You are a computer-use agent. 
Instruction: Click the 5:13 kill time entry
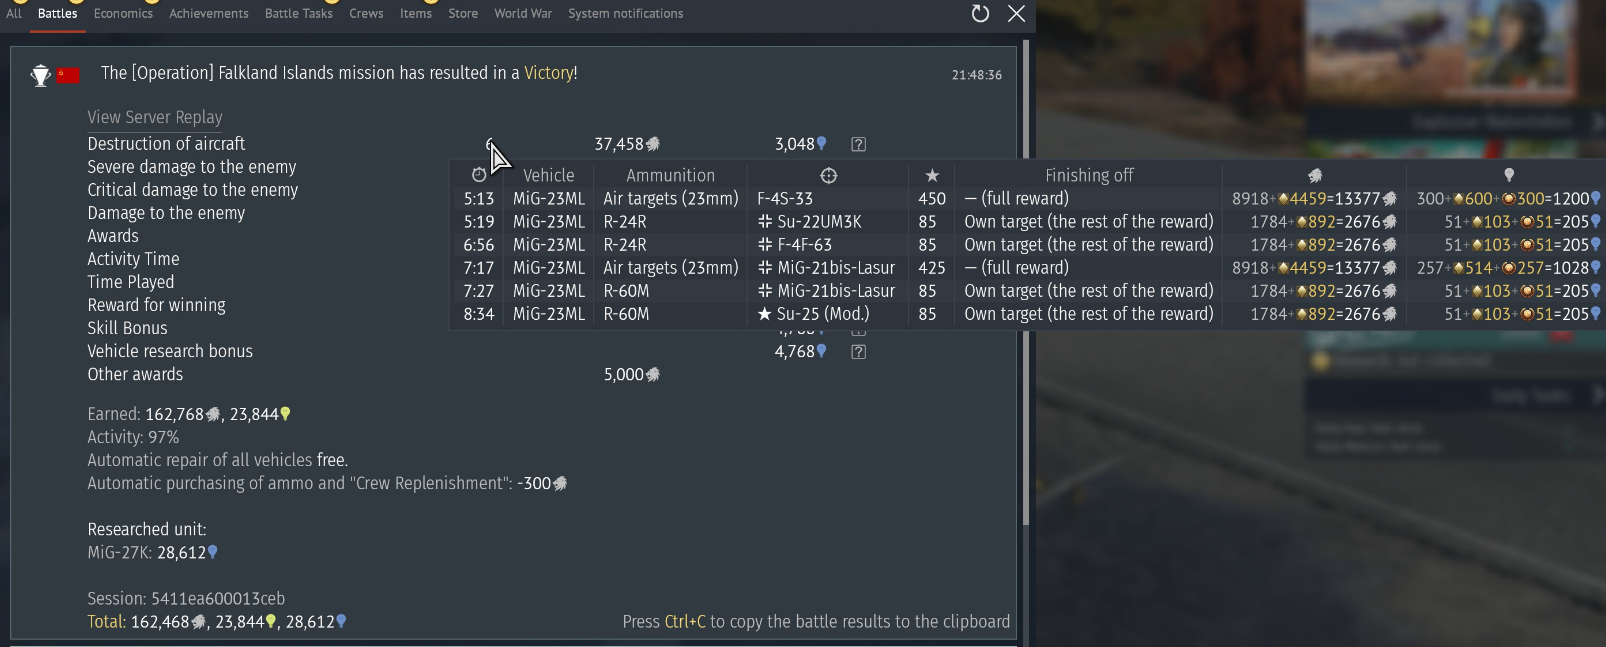coord(479,199)
